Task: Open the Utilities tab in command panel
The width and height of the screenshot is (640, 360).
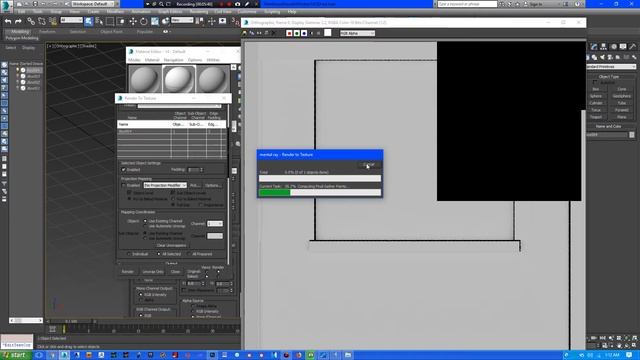Action: point(633,47)
